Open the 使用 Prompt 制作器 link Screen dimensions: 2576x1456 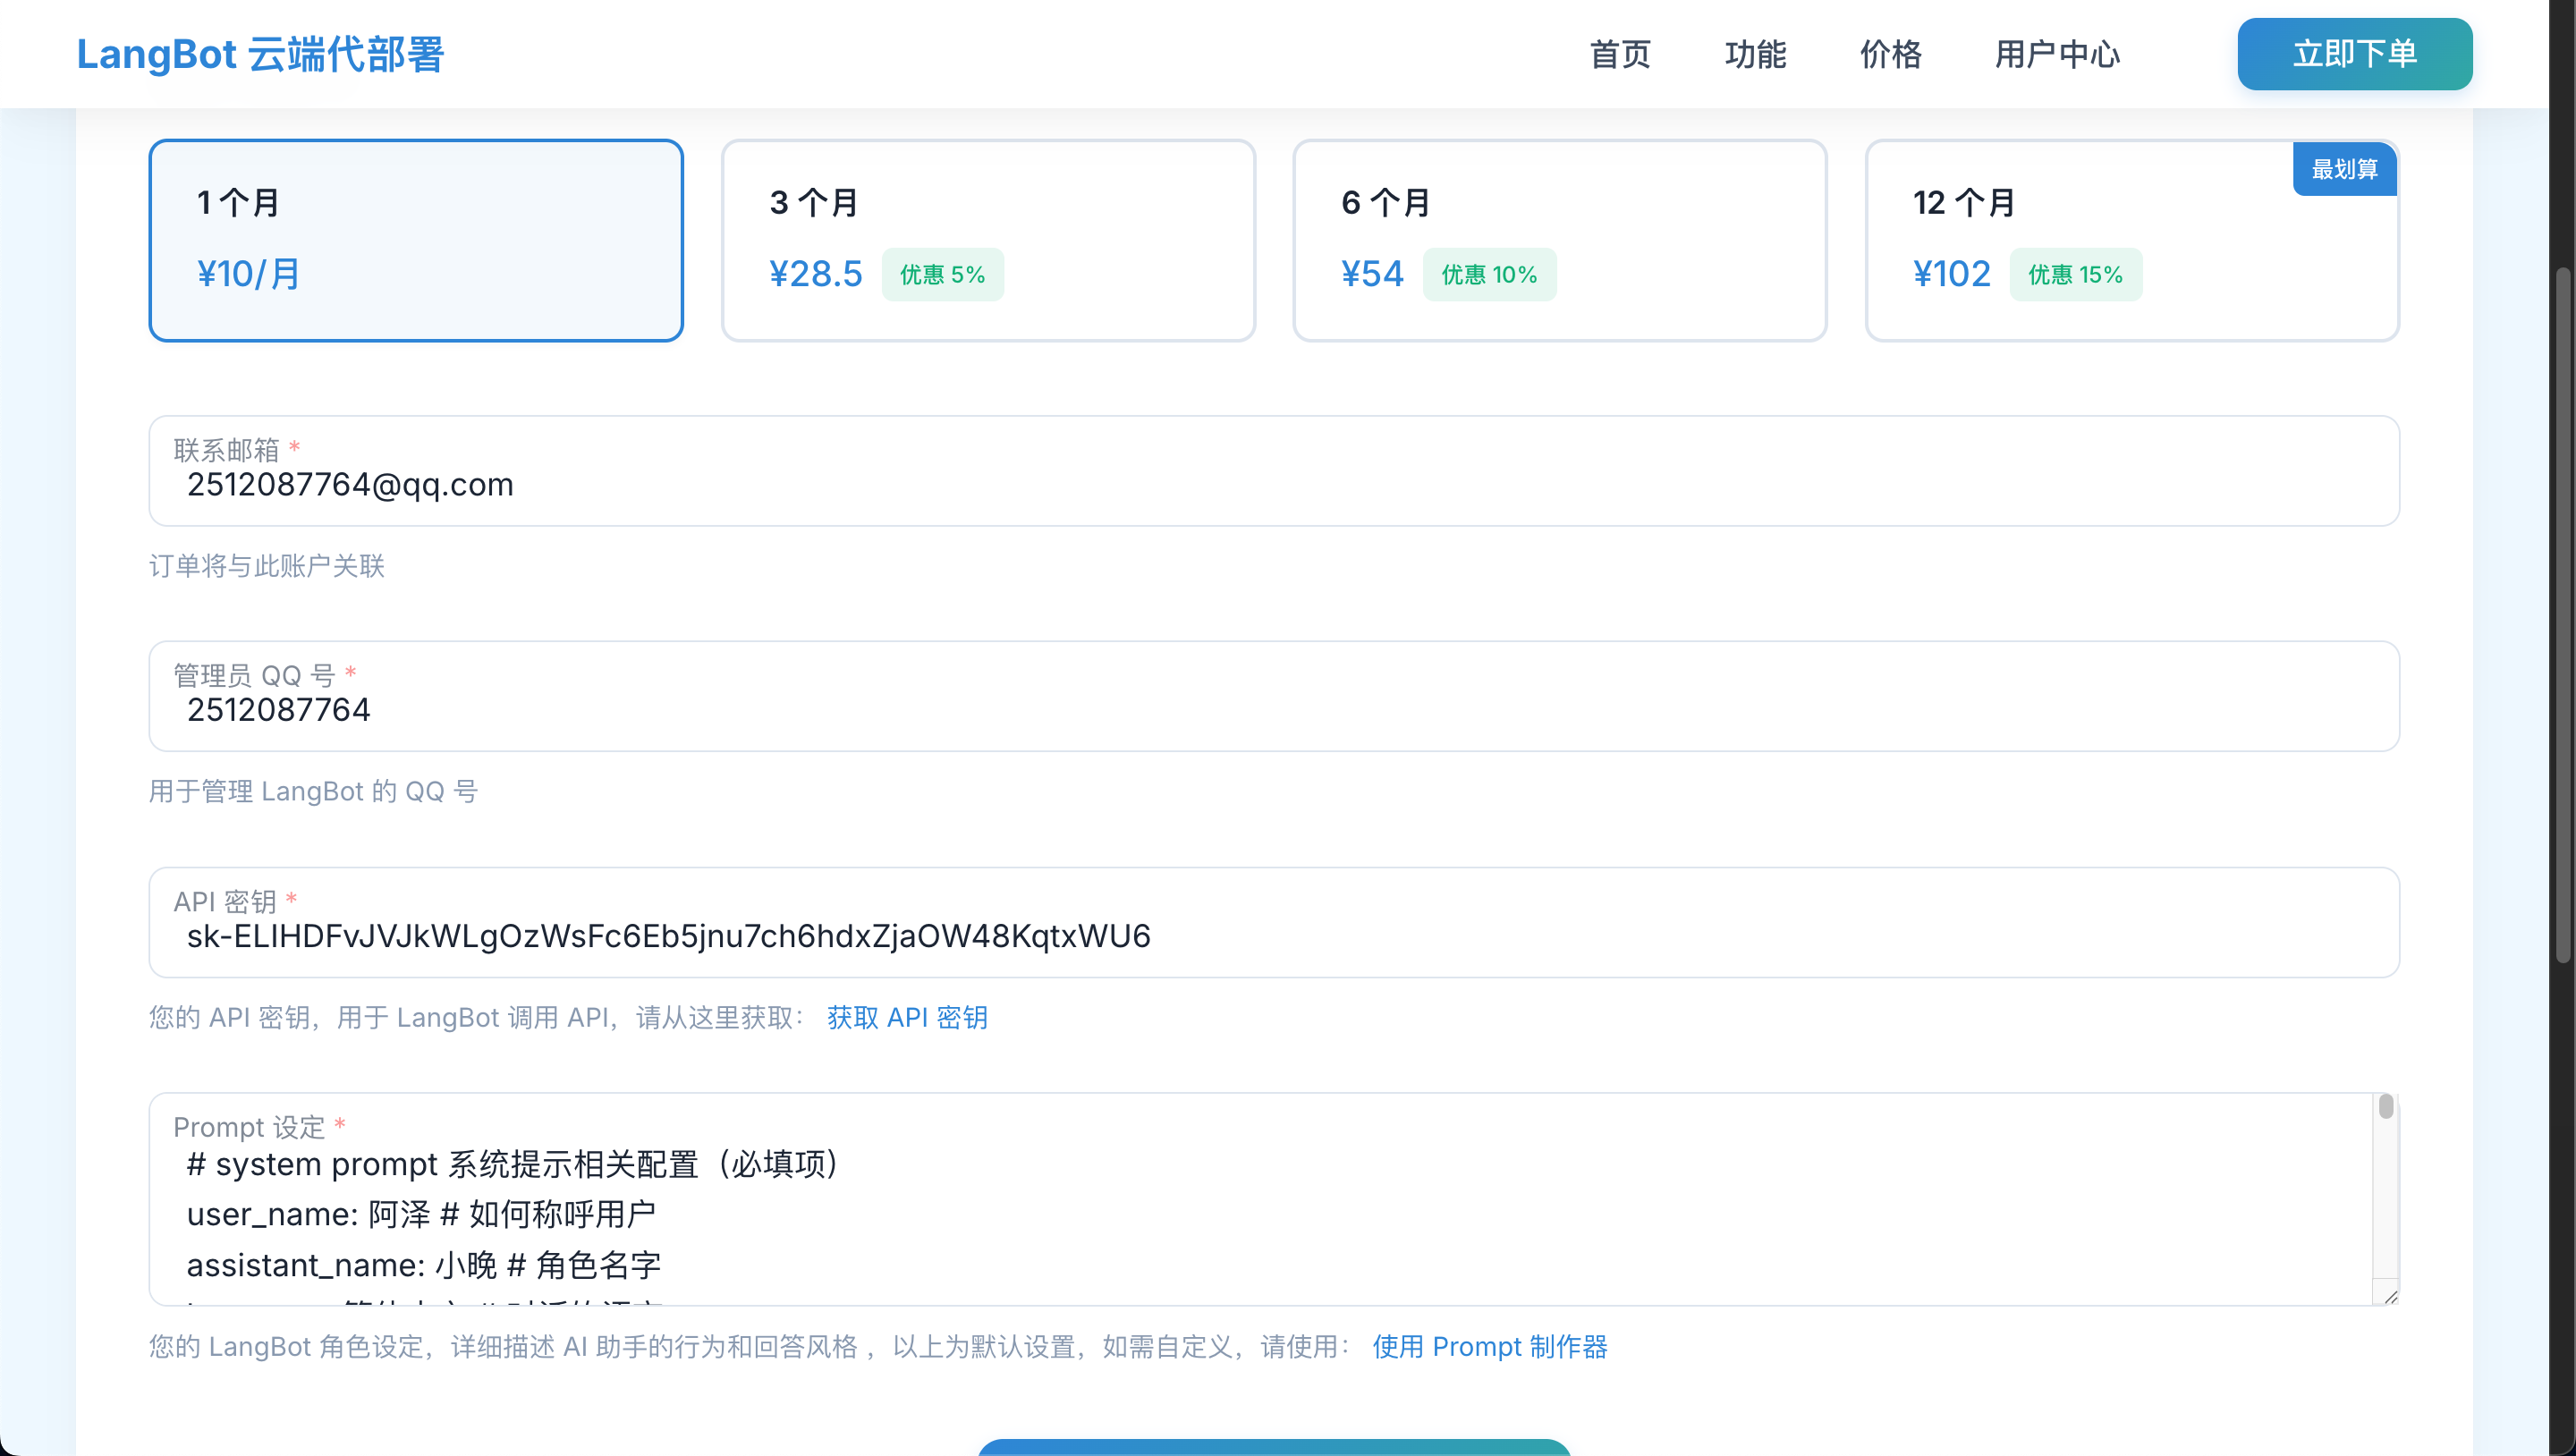1489,1346
